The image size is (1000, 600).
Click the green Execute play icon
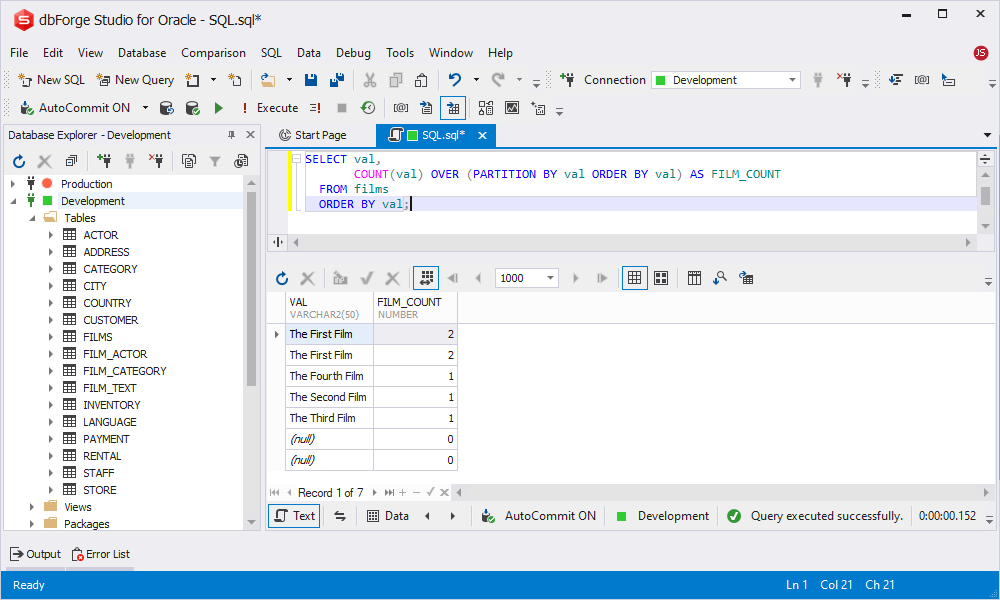pyautogui.click(x=219, y=108)
